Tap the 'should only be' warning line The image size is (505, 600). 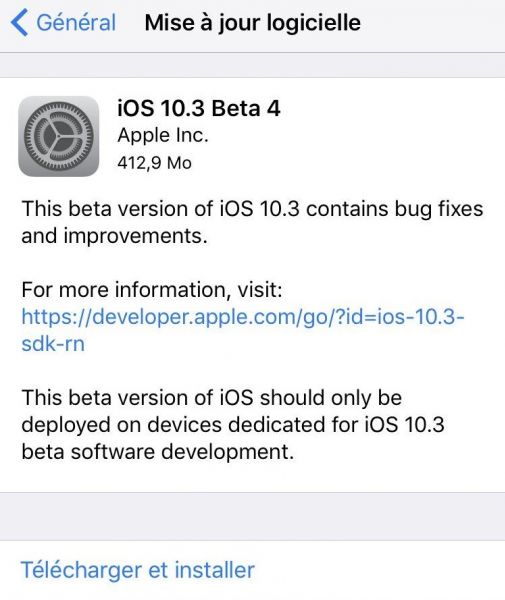pyautogui.click(x=212, y=398)
